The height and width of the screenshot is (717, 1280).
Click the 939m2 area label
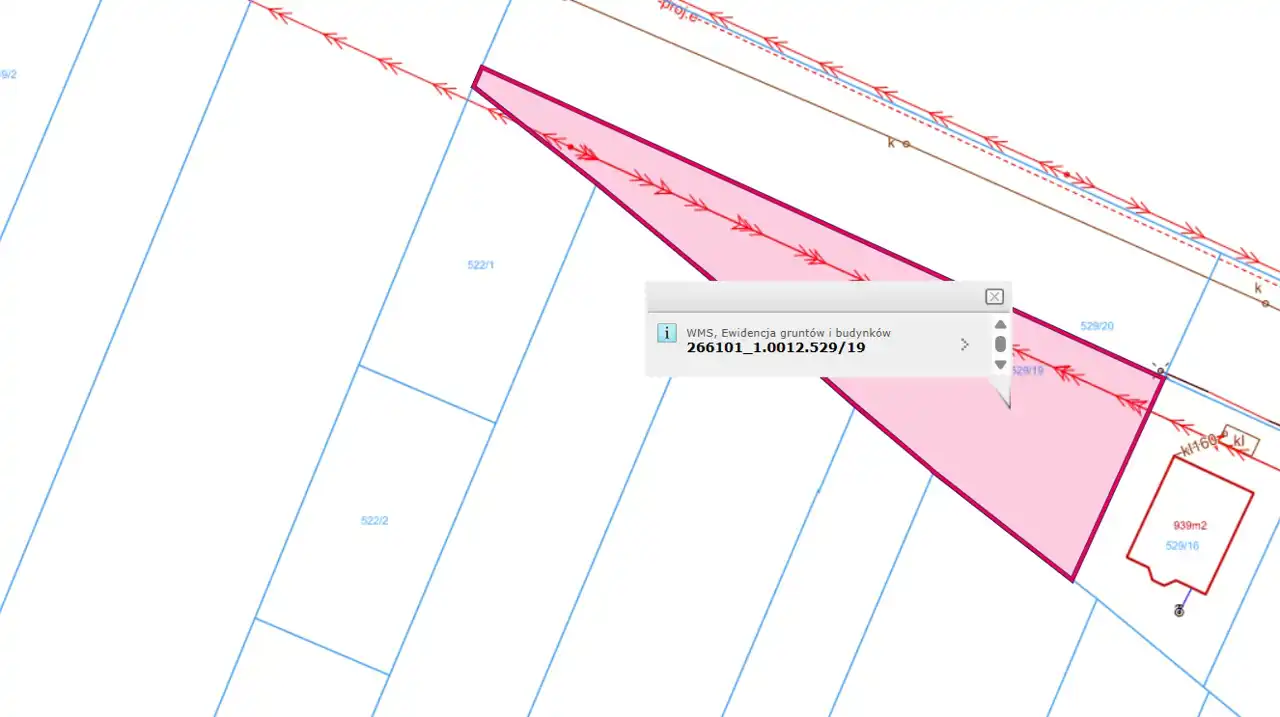1189,525
